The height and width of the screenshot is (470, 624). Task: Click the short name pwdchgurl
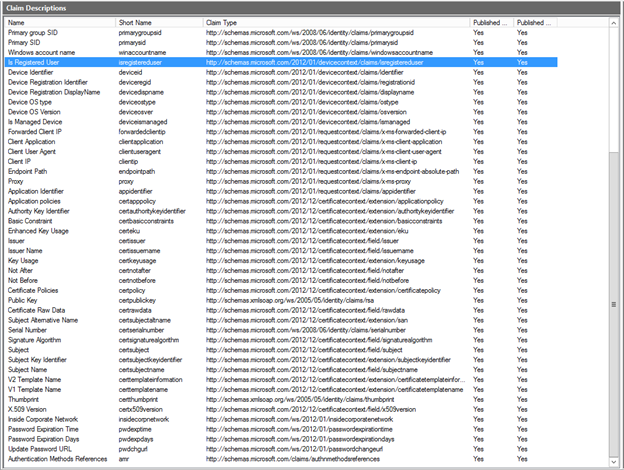[x=133, y=449]
